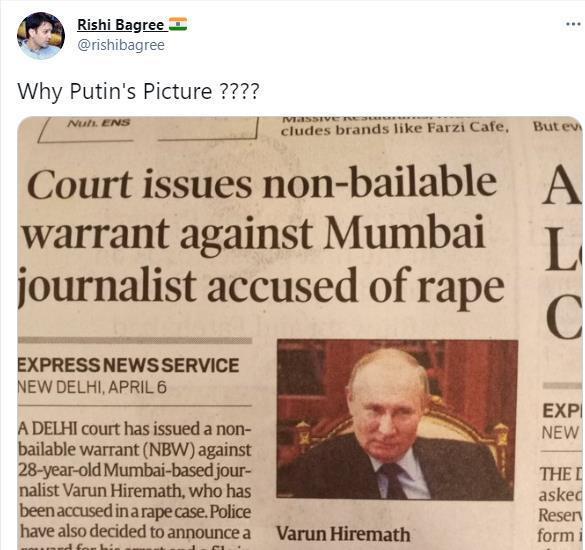The height and width of the screenshot is (550, 585).
Task: Click the cut-off 'THE D' column text
Action: pos(560,474)
